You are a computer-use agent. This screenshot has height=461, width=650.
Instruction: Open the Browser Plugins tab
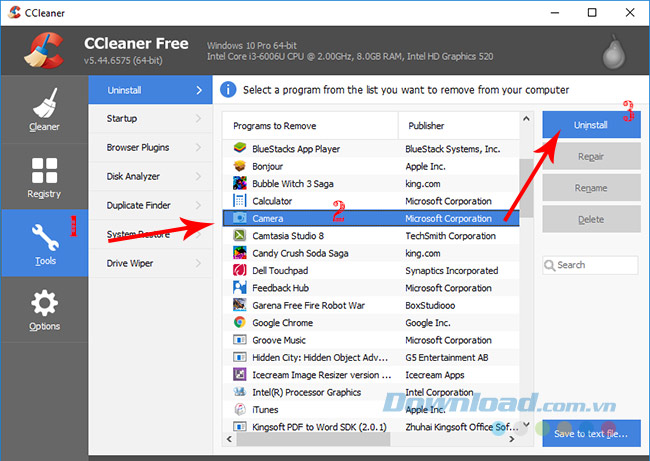point(150,148)
